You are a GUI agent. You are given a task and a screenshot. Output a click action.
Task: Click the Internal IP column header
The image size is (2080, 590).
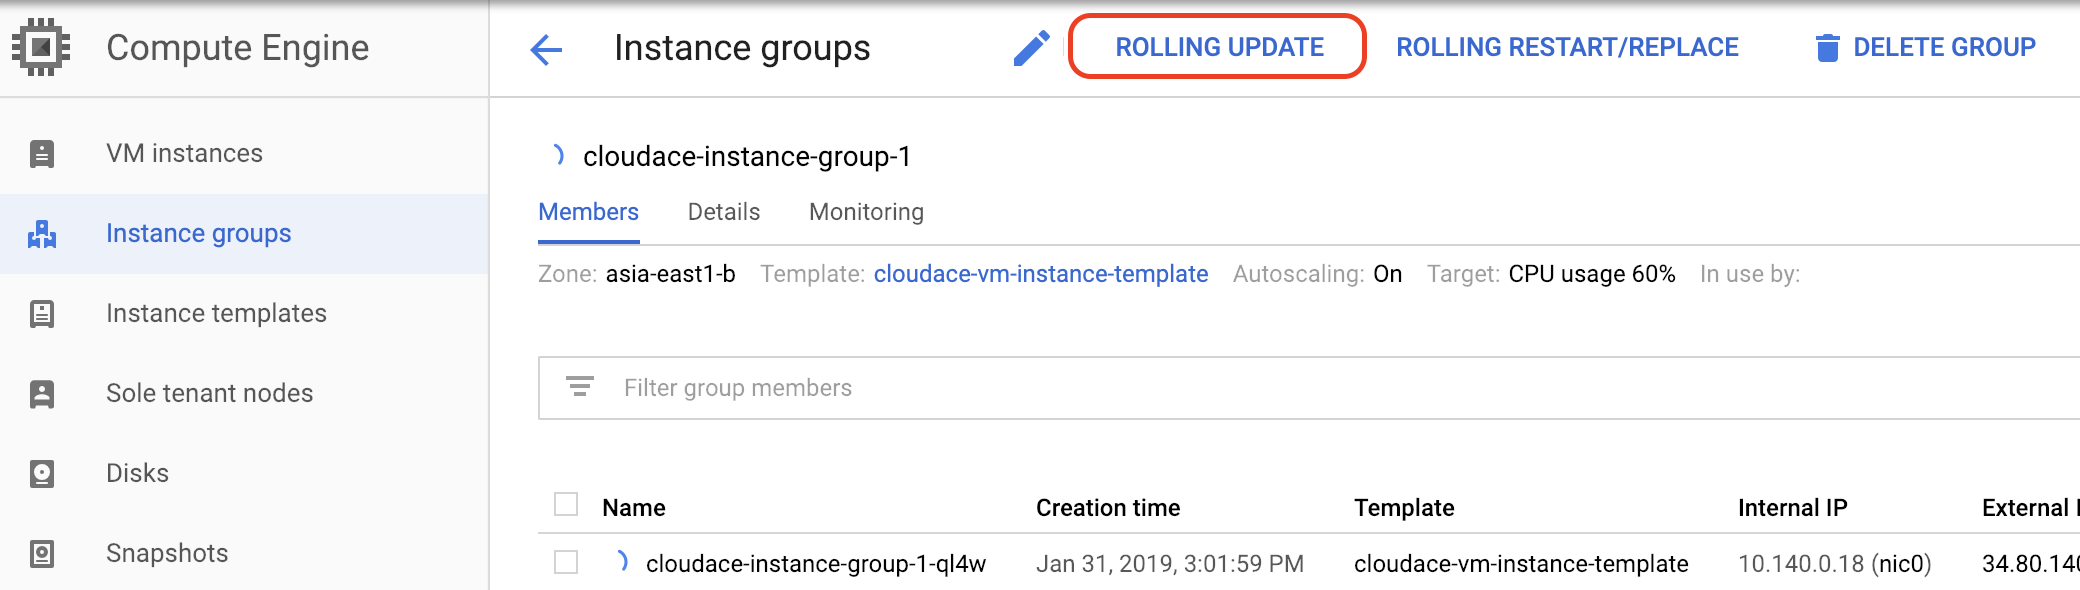tap(1792, 508)
